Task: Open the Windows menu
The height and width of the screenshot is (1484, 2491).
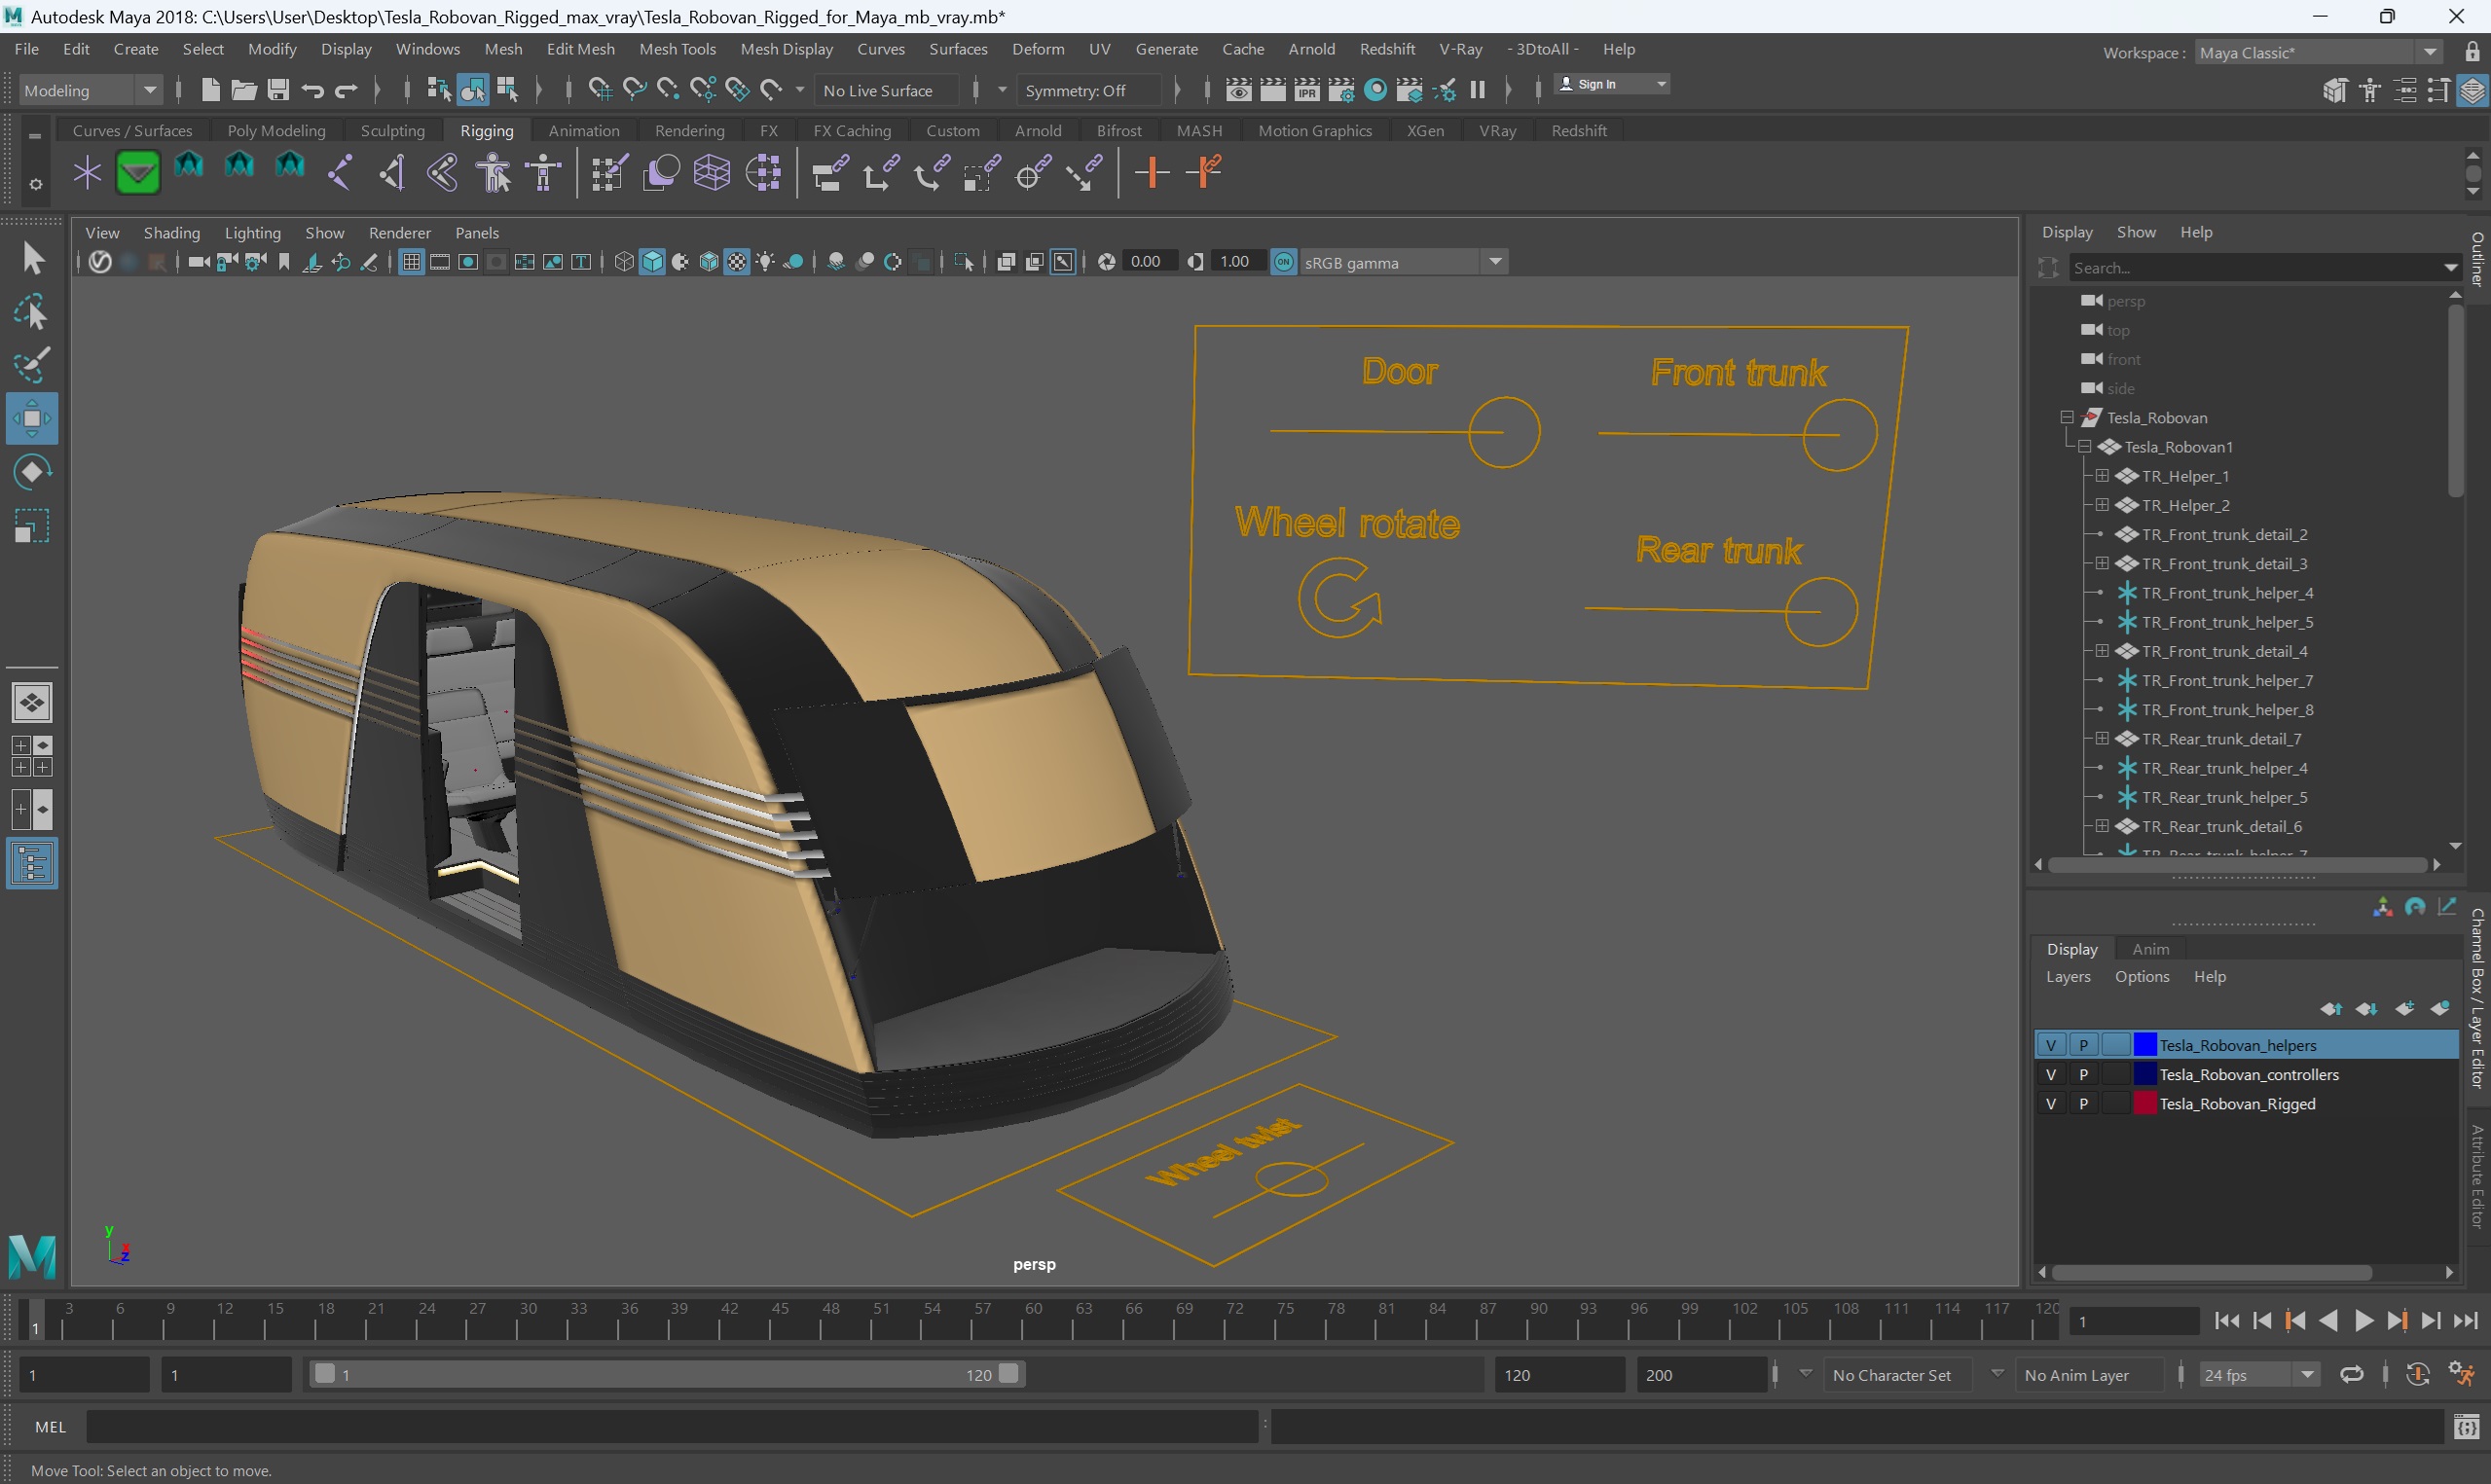Action: (x=427, y=48)
